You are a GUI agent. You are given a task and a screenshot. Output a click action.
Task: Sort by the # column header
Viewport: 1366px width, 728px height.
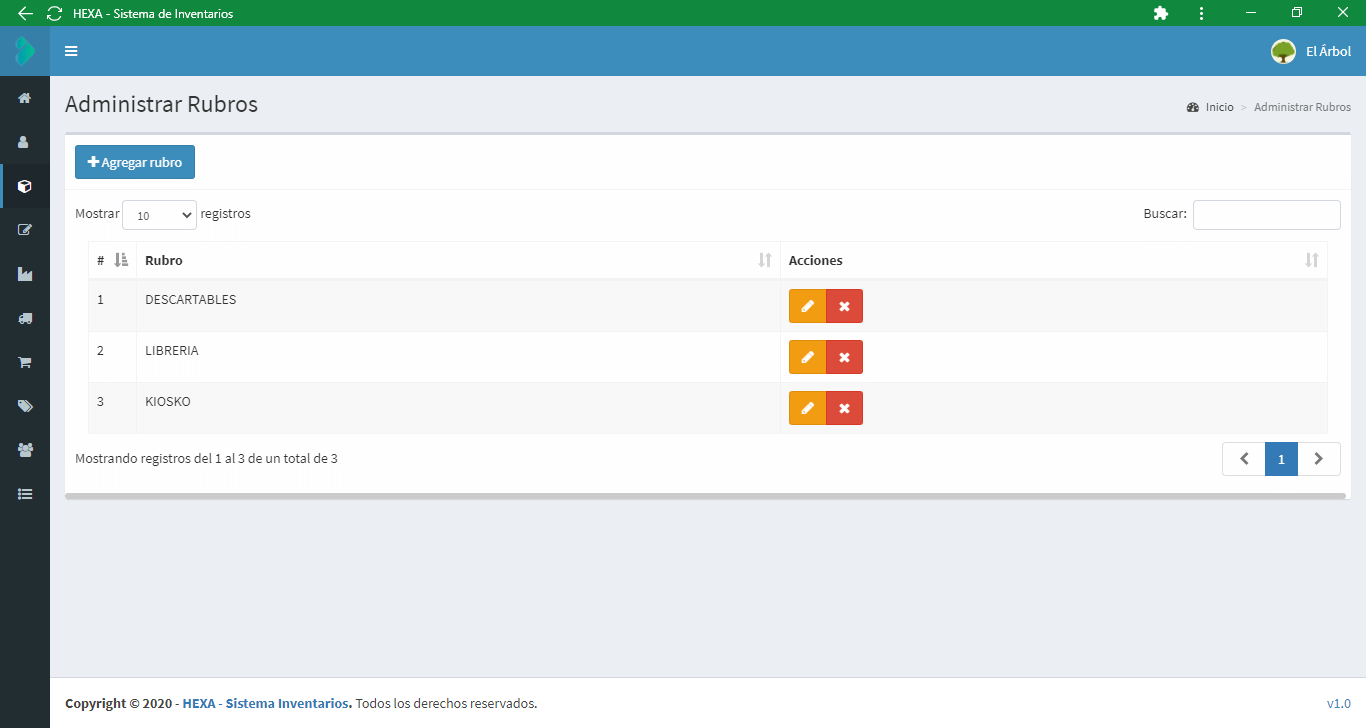(112, 260)
